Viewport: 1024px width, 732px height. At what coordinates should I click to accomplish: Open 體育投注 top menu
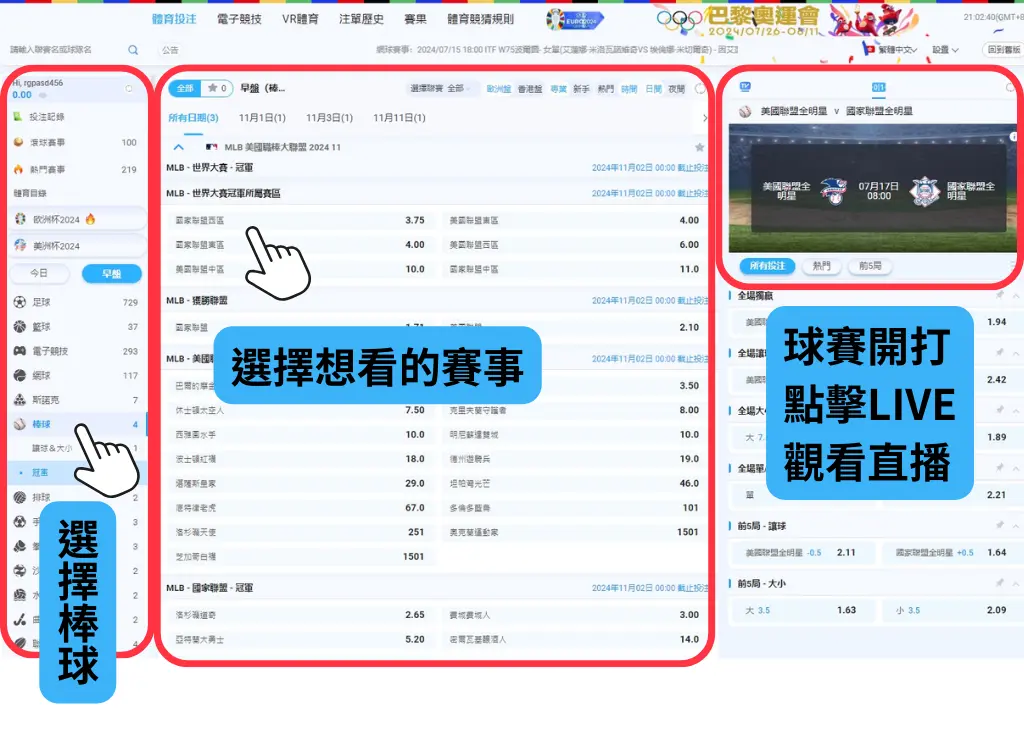174,19
